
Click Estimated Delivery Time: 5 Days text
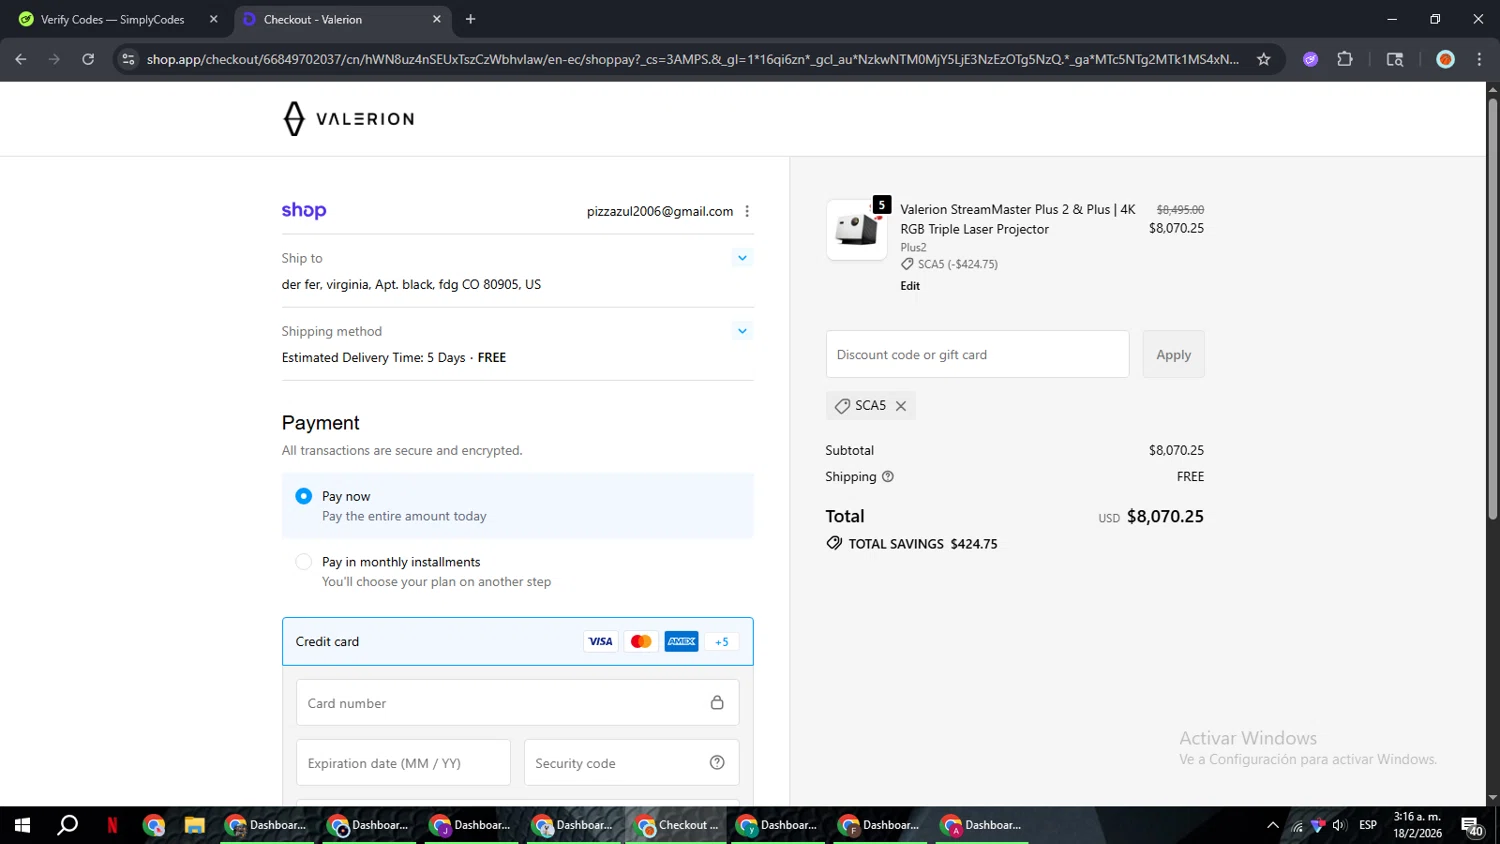373,358
